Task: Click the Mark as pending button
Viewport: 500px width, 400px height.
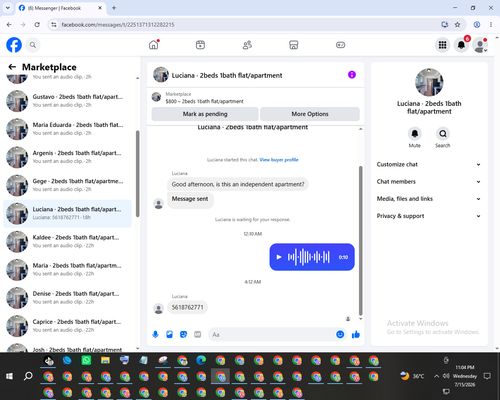Action: click(x=205, y=114)
